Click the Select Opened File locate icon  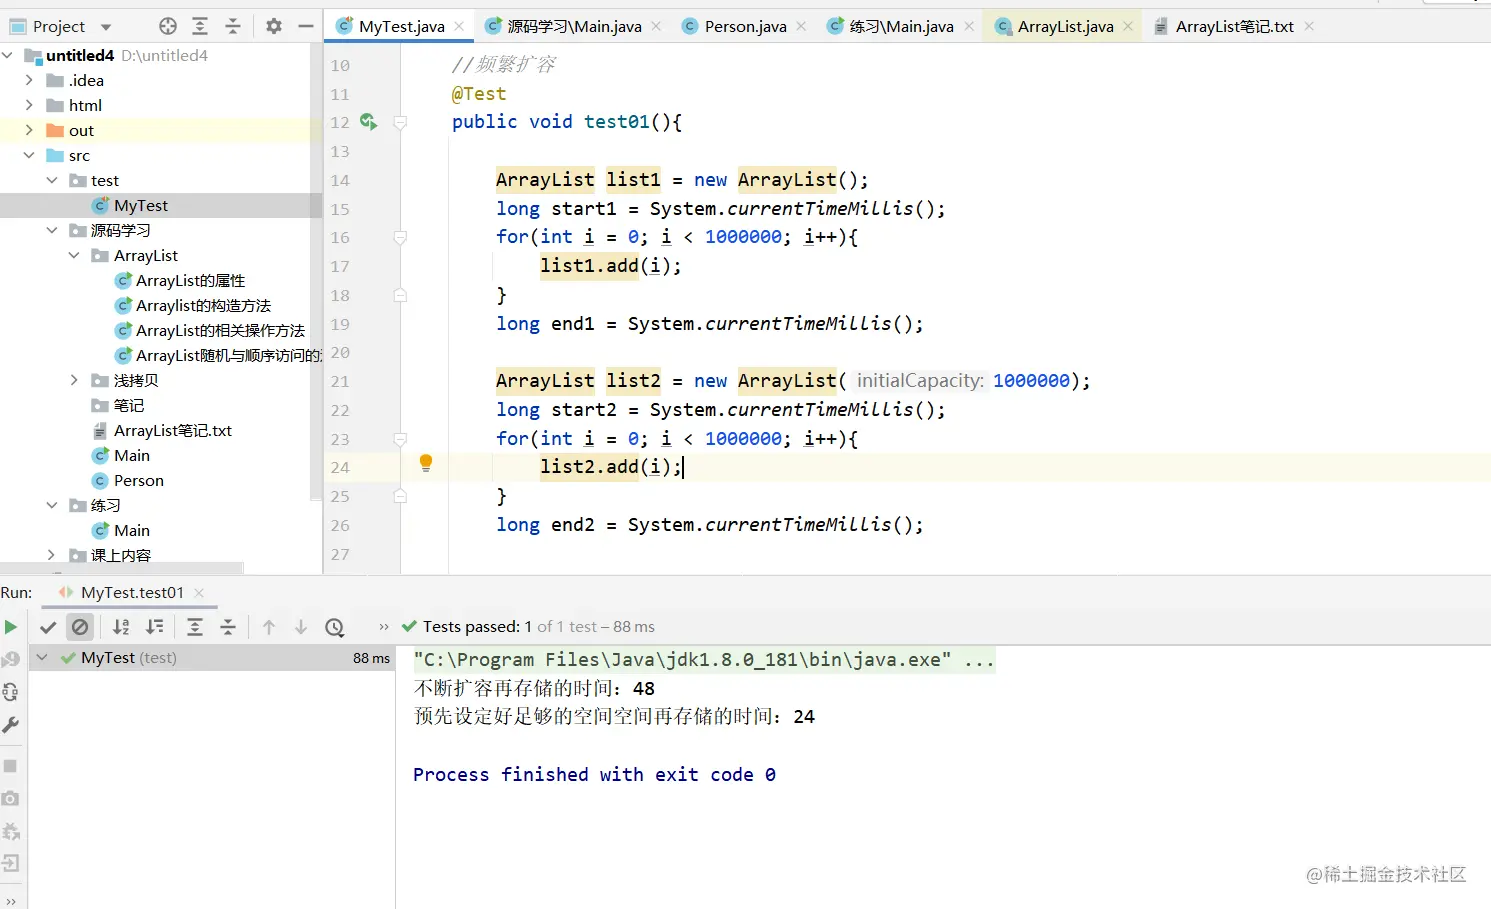[x=168, y=26]
